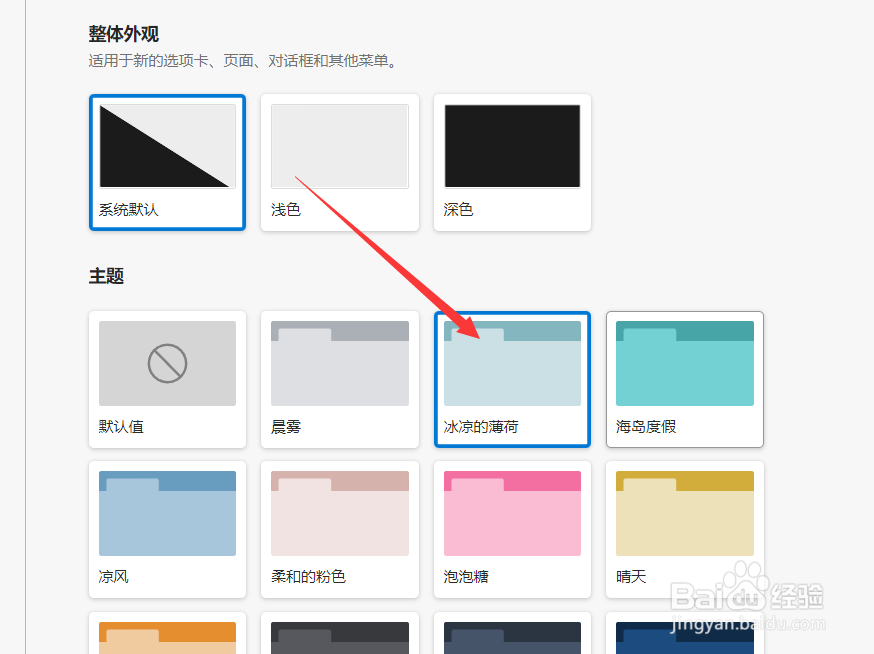Apply the 冰凉的薄荷 theme
Screen dimensions: 874x654
point(512,379)
